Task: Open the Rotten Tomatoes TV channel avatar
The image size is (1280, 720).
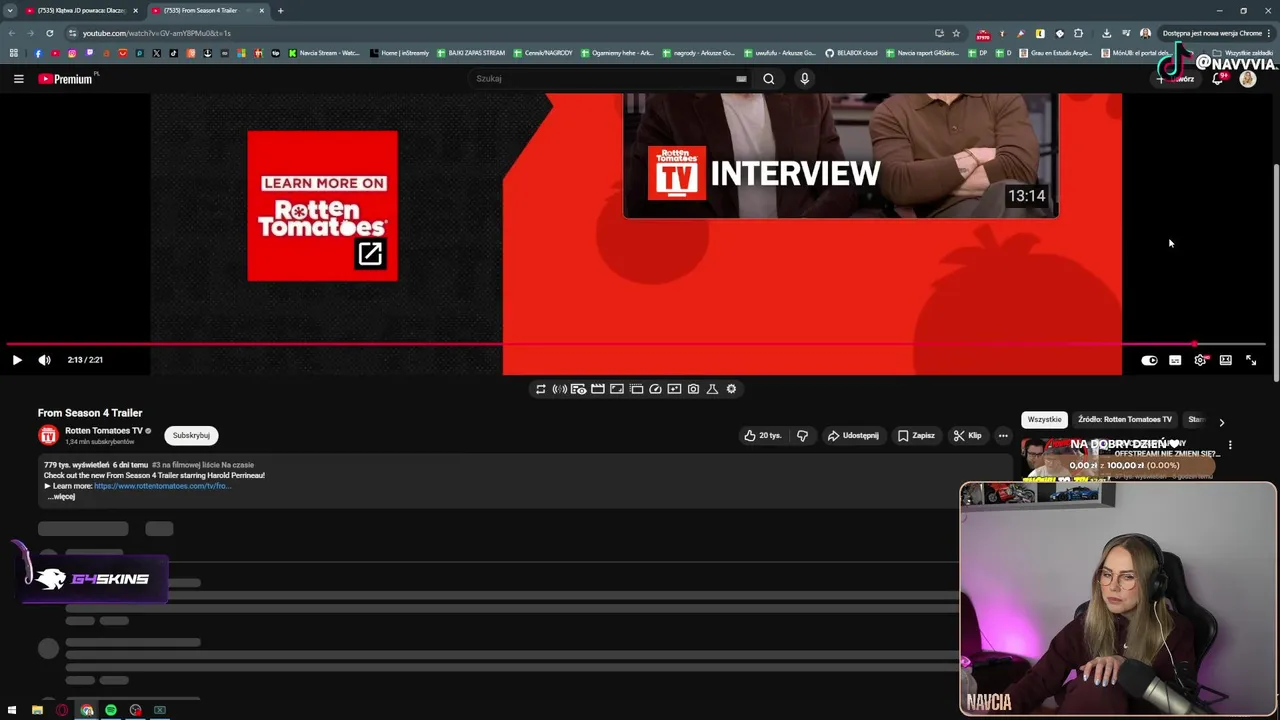Action: coord(48,435)
